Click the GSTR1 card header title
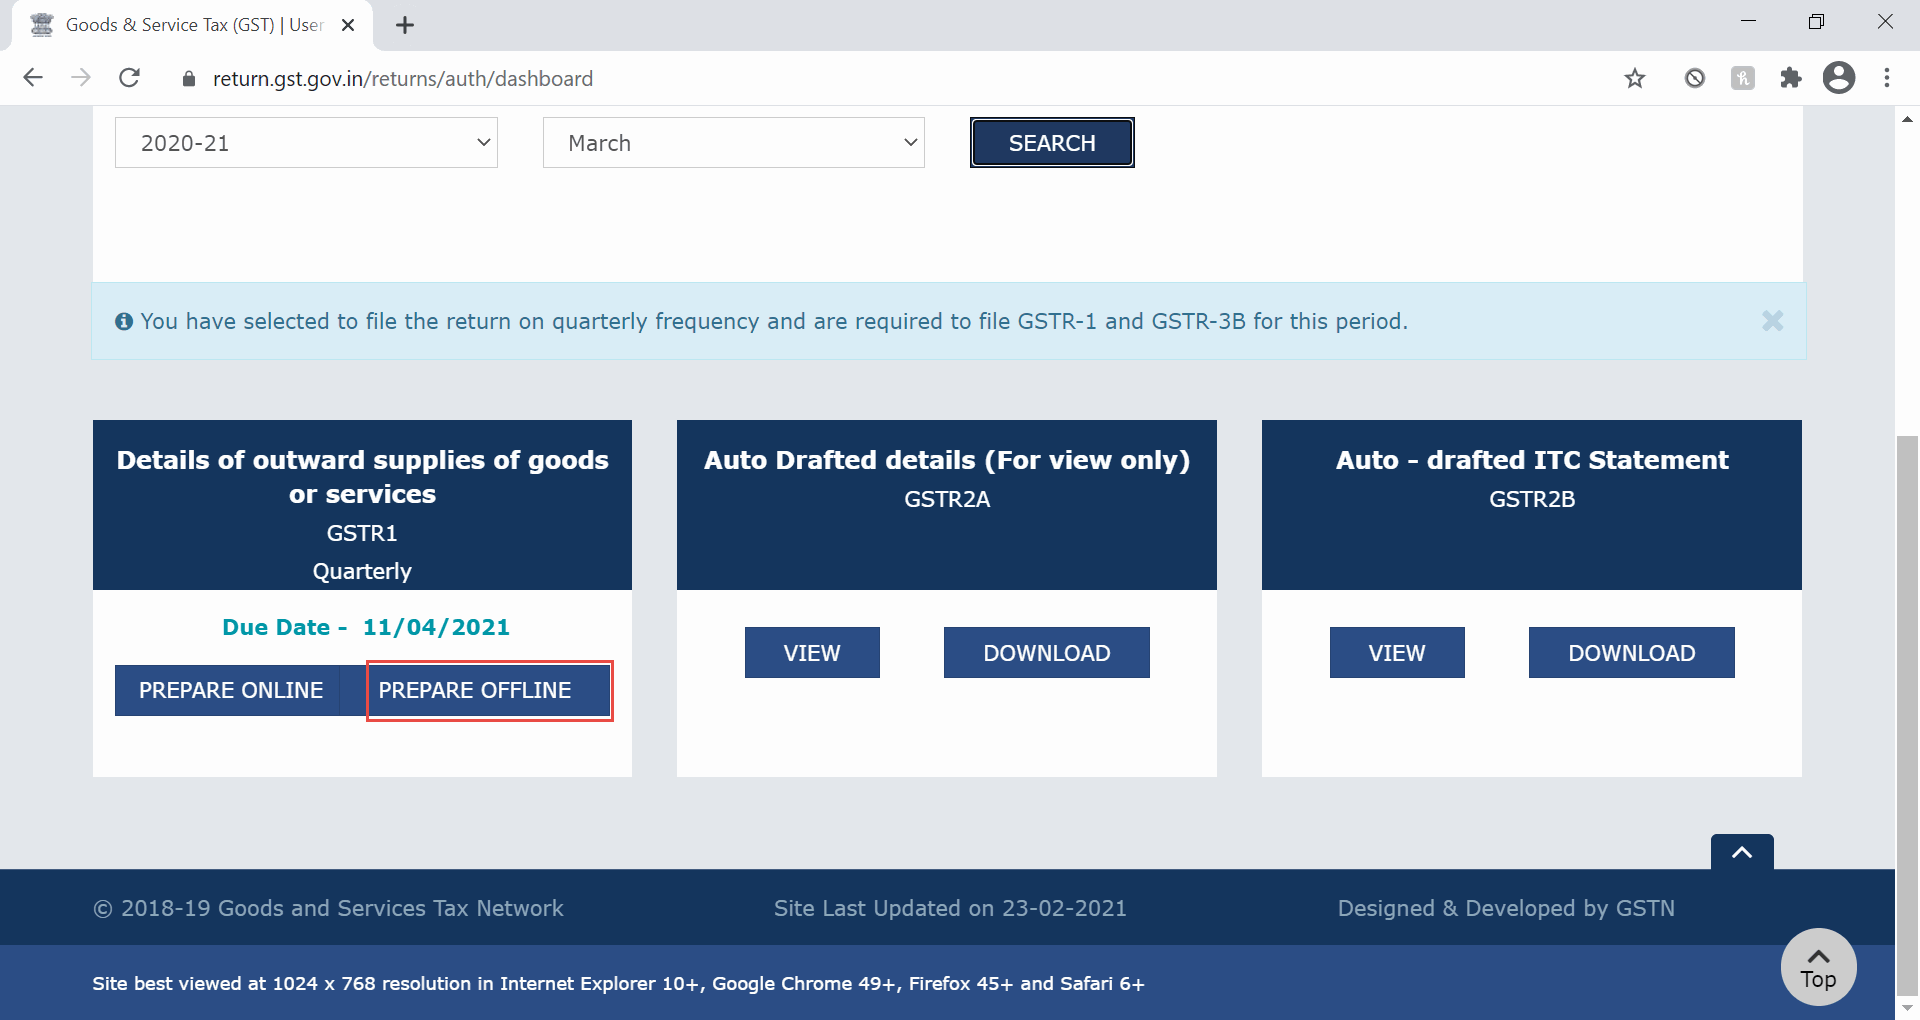This screenshot has height=1020, width=1920. tap(362, 477)
